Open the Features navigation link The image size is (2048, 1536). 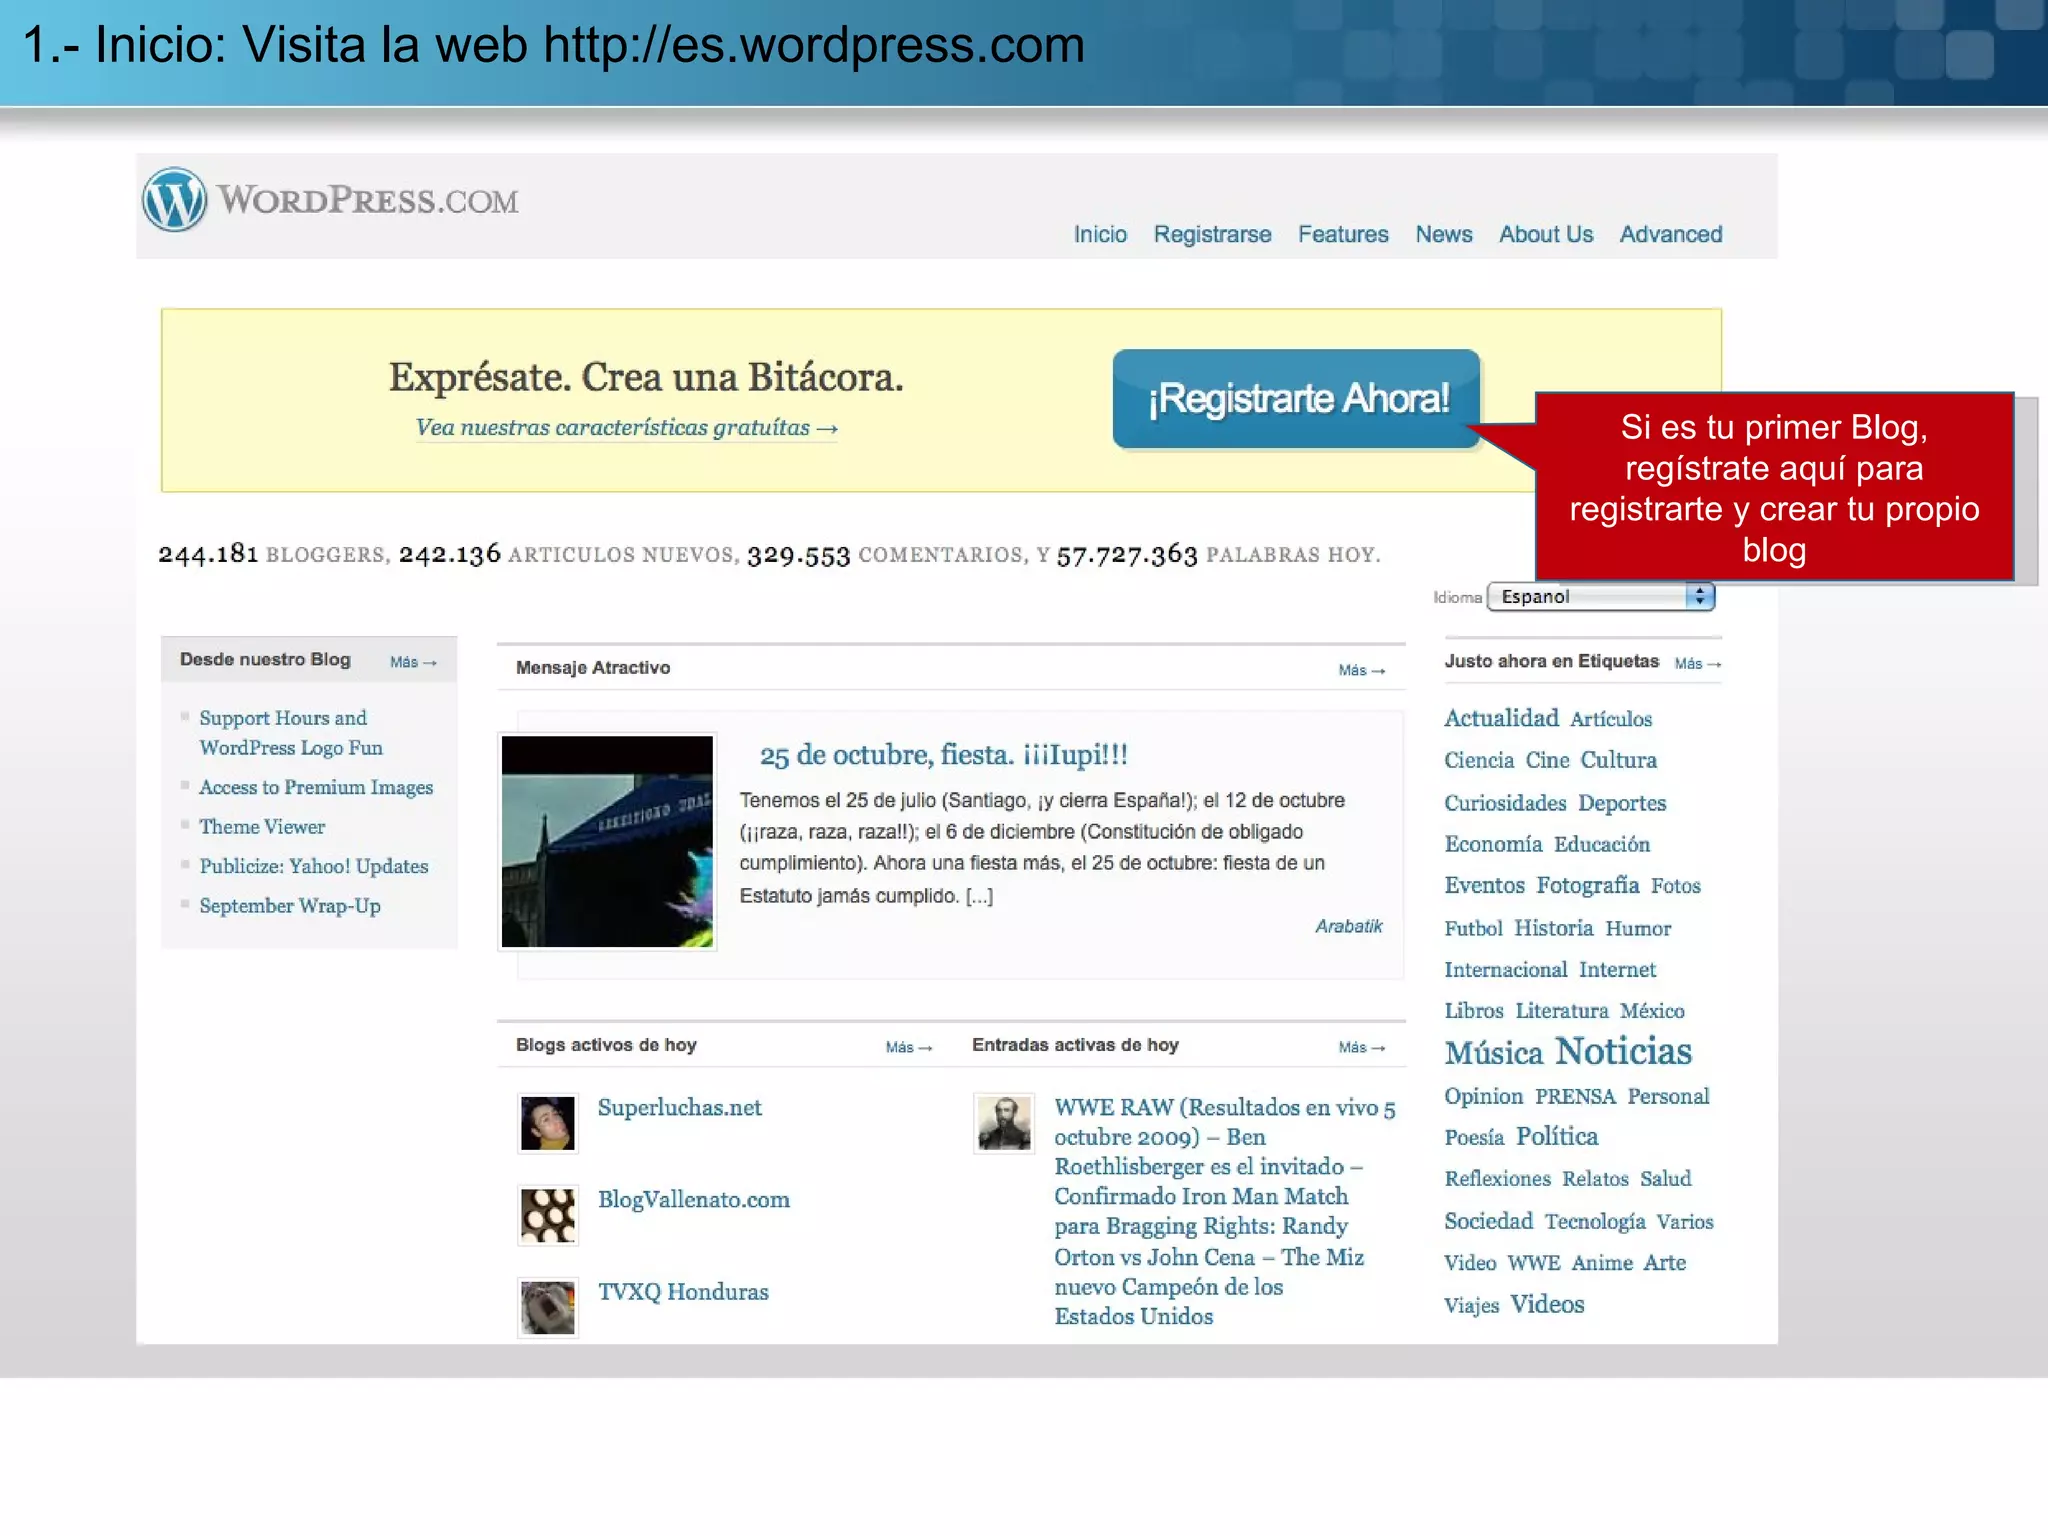(x=1343, y=234)
